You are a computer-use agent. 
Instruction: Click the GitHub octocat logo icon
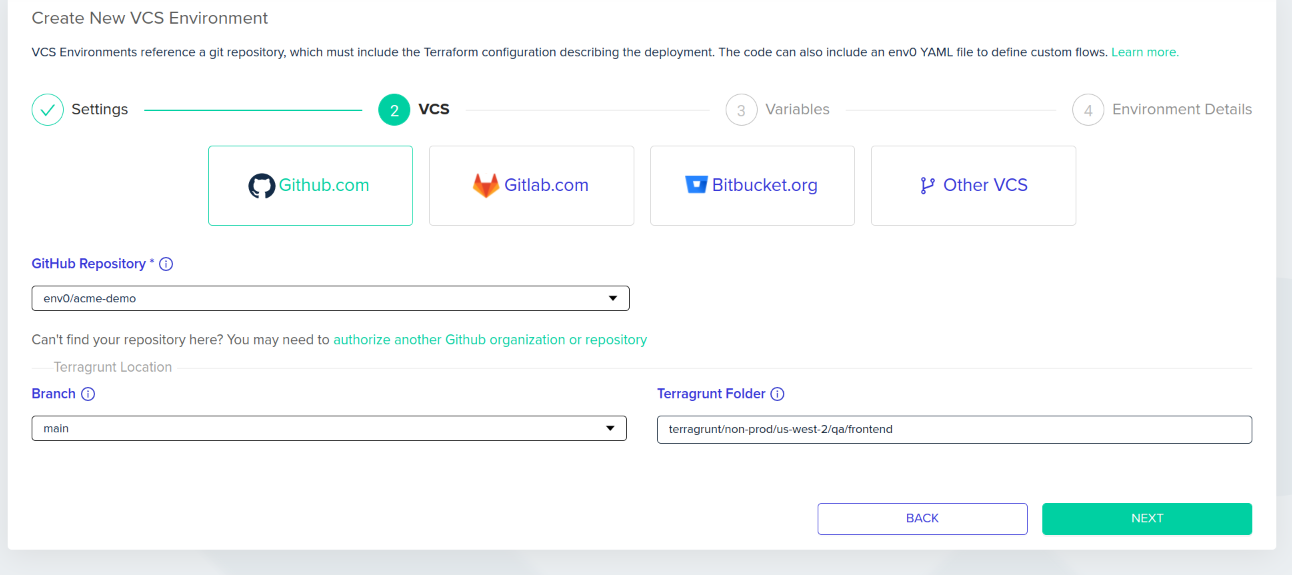tap(261, 186)
